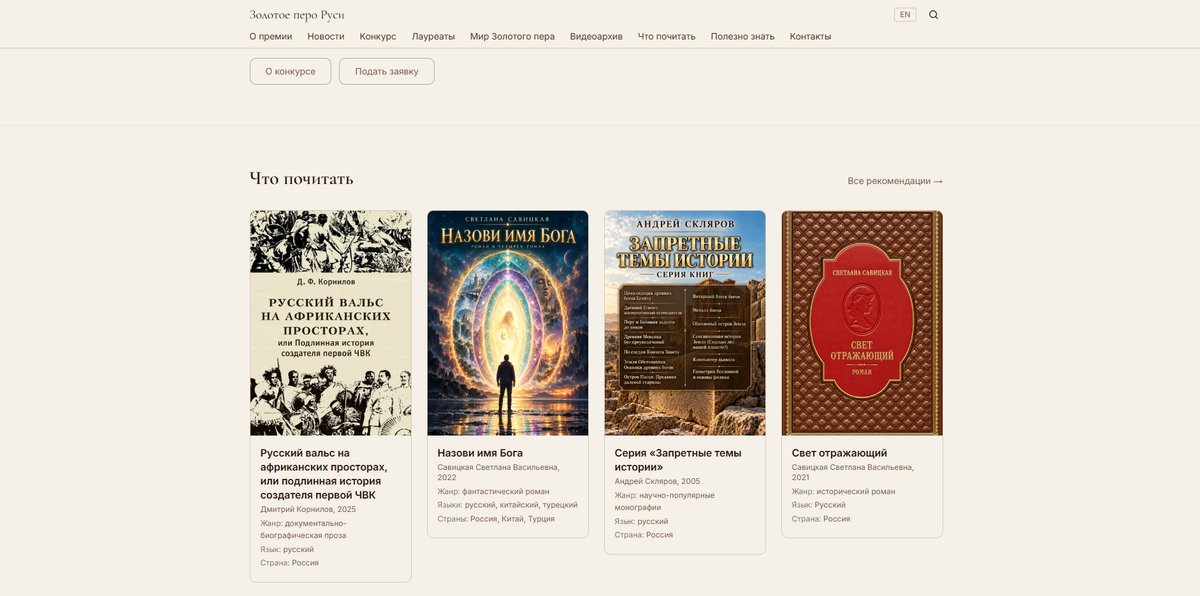Open the search magnifier icon

(x=934, y=15)
